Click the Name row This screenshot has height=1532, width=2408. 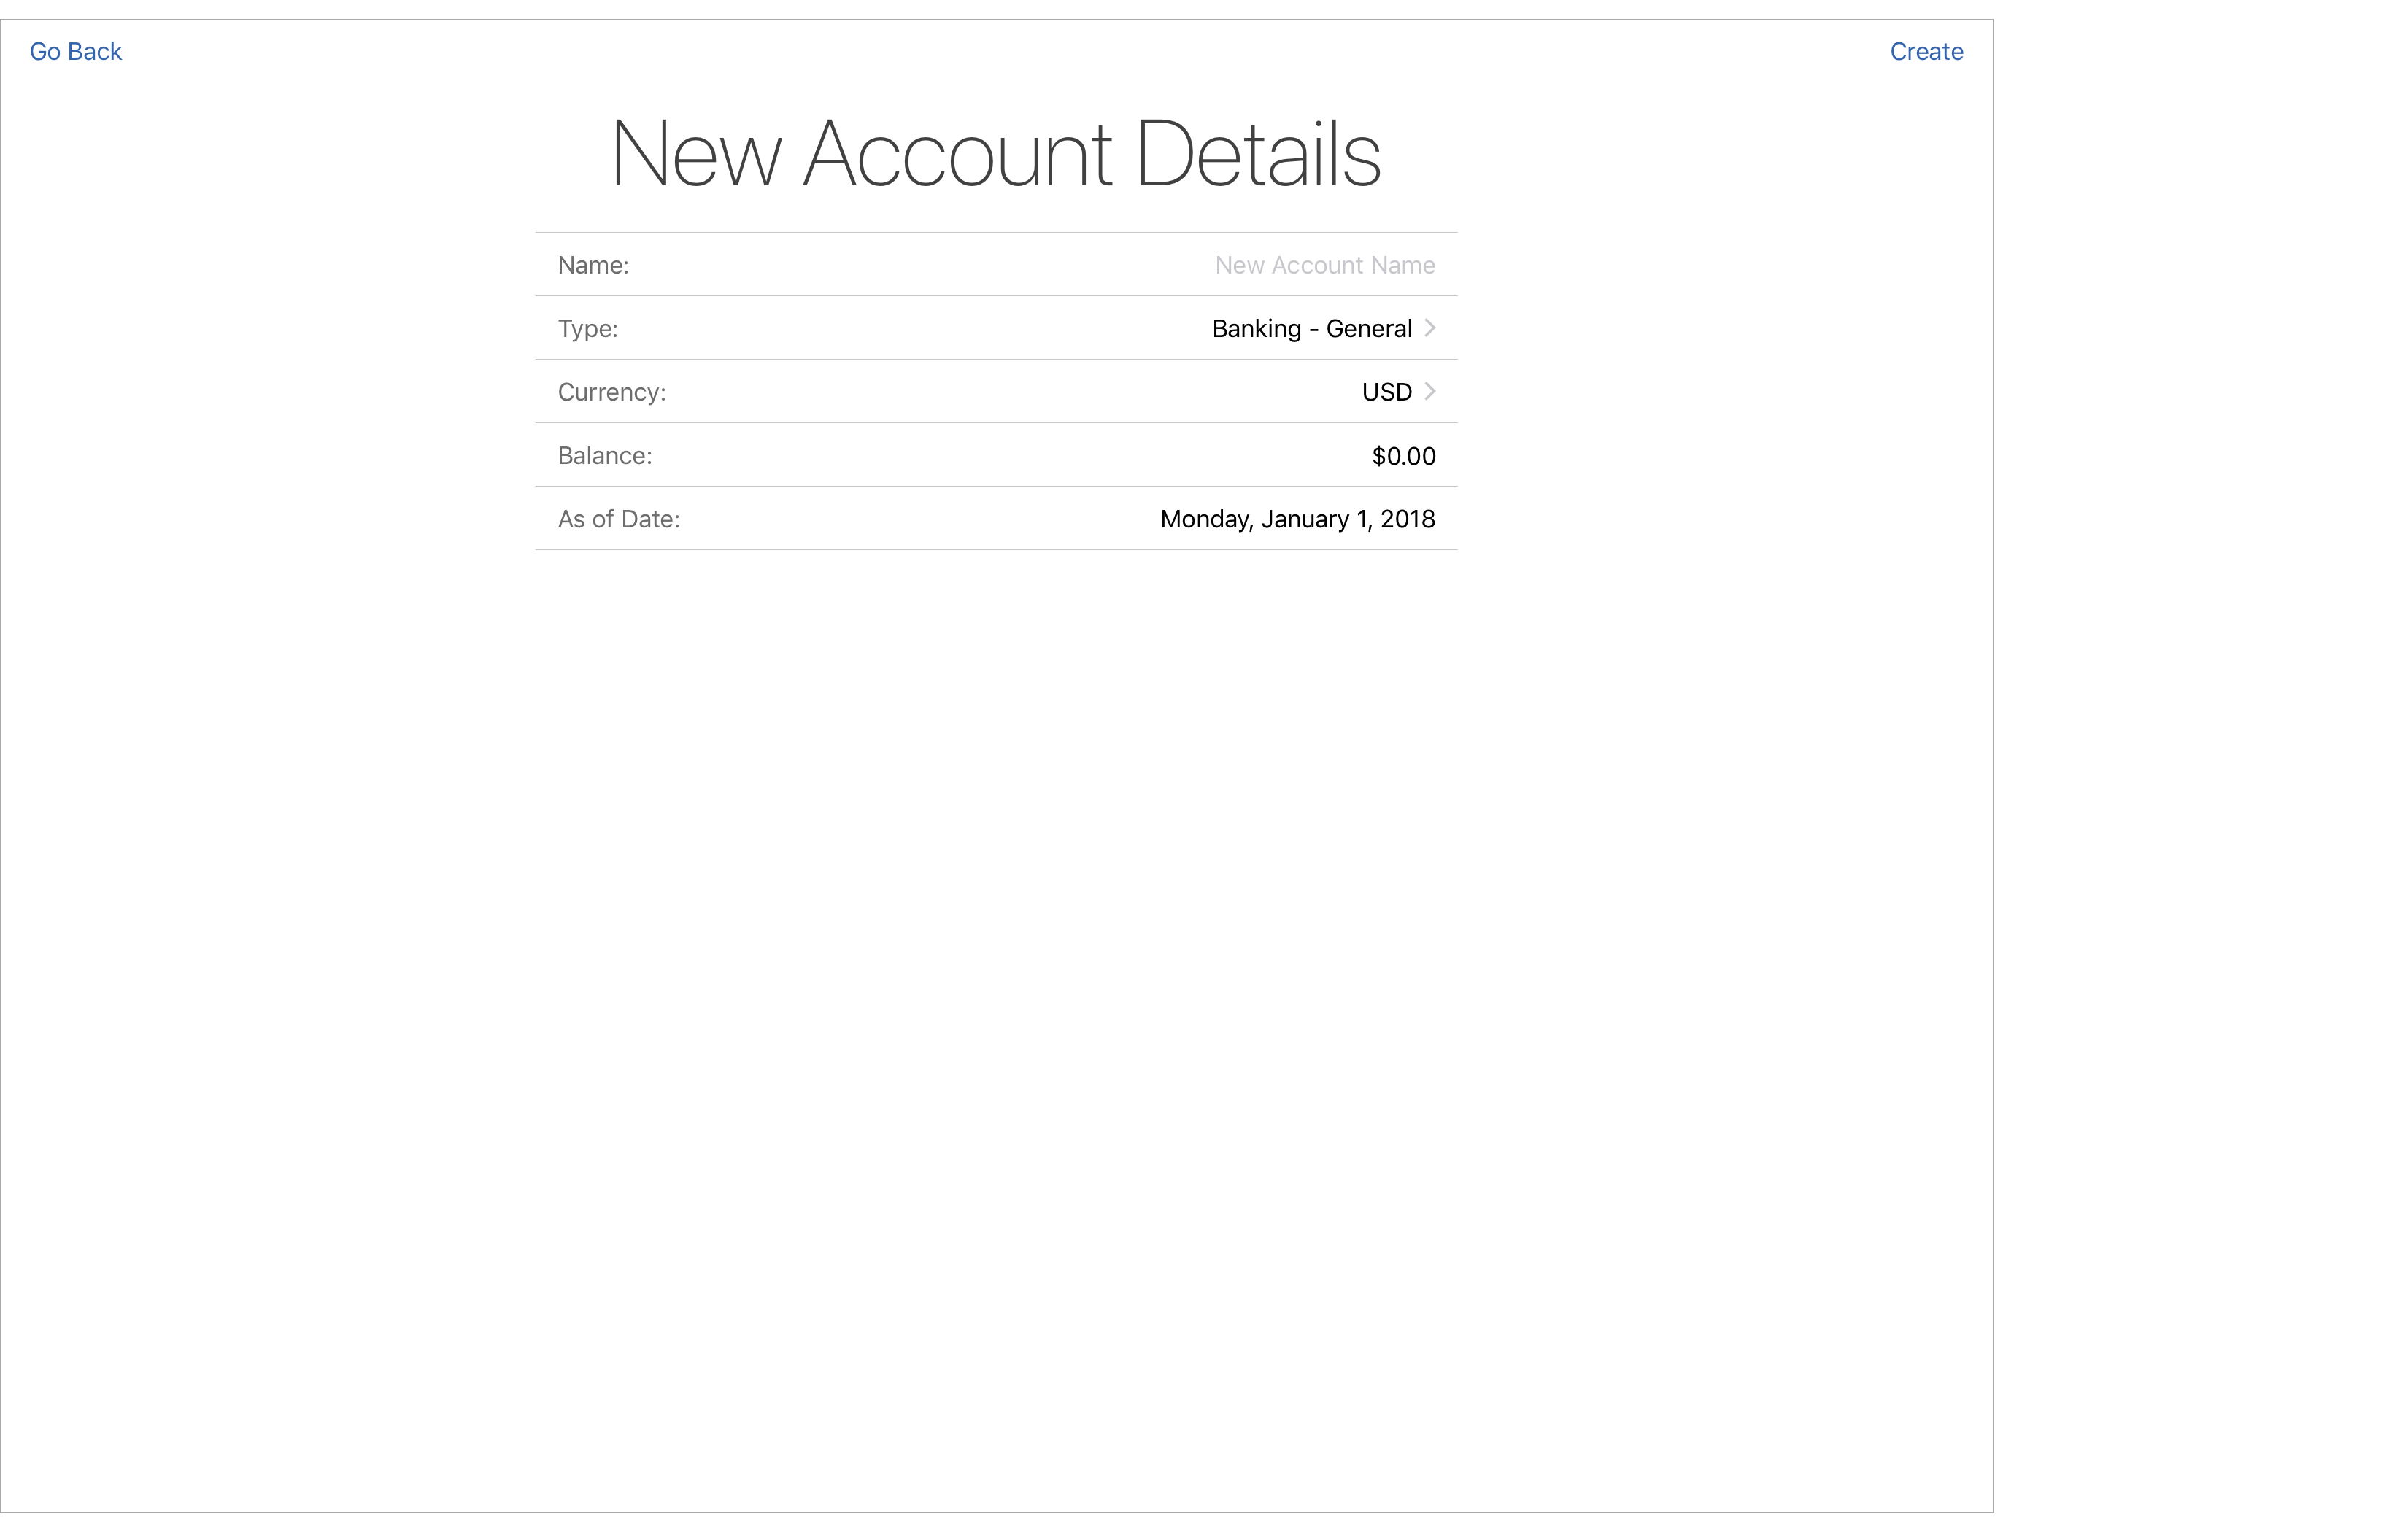coord(996,264)
